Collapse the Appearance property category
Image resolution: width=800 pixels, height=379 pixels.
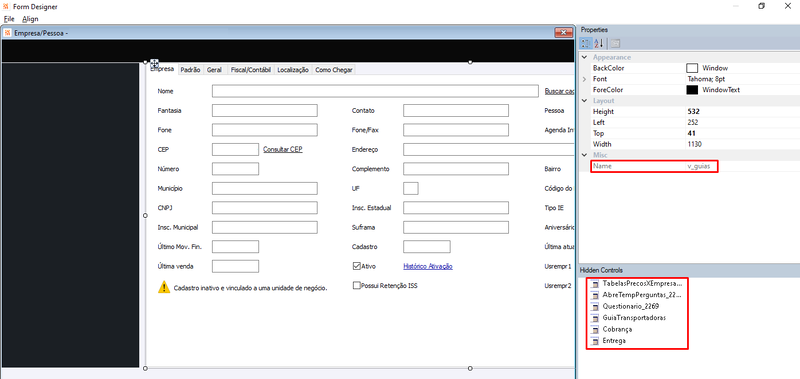584,58
